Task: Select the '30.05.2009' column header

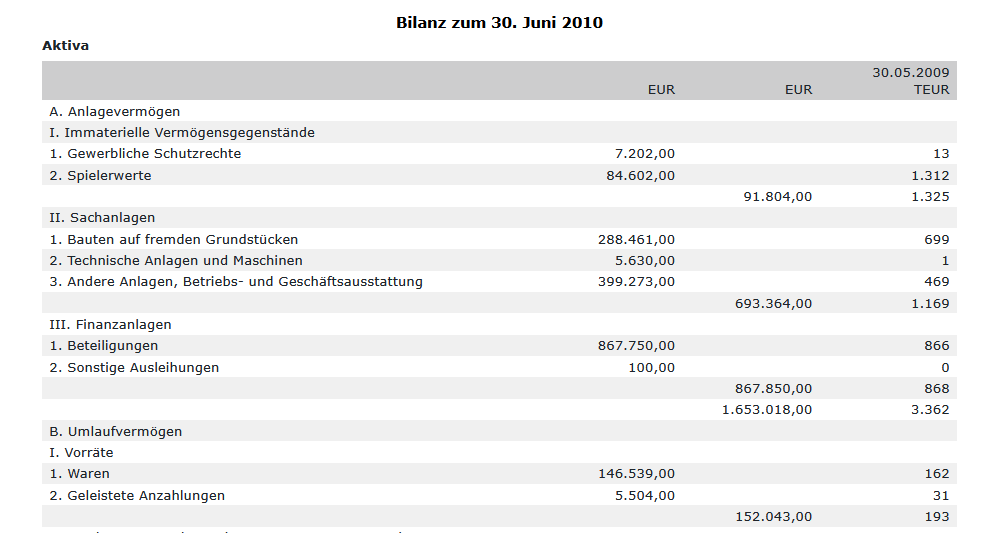Action: click(910, 73)
